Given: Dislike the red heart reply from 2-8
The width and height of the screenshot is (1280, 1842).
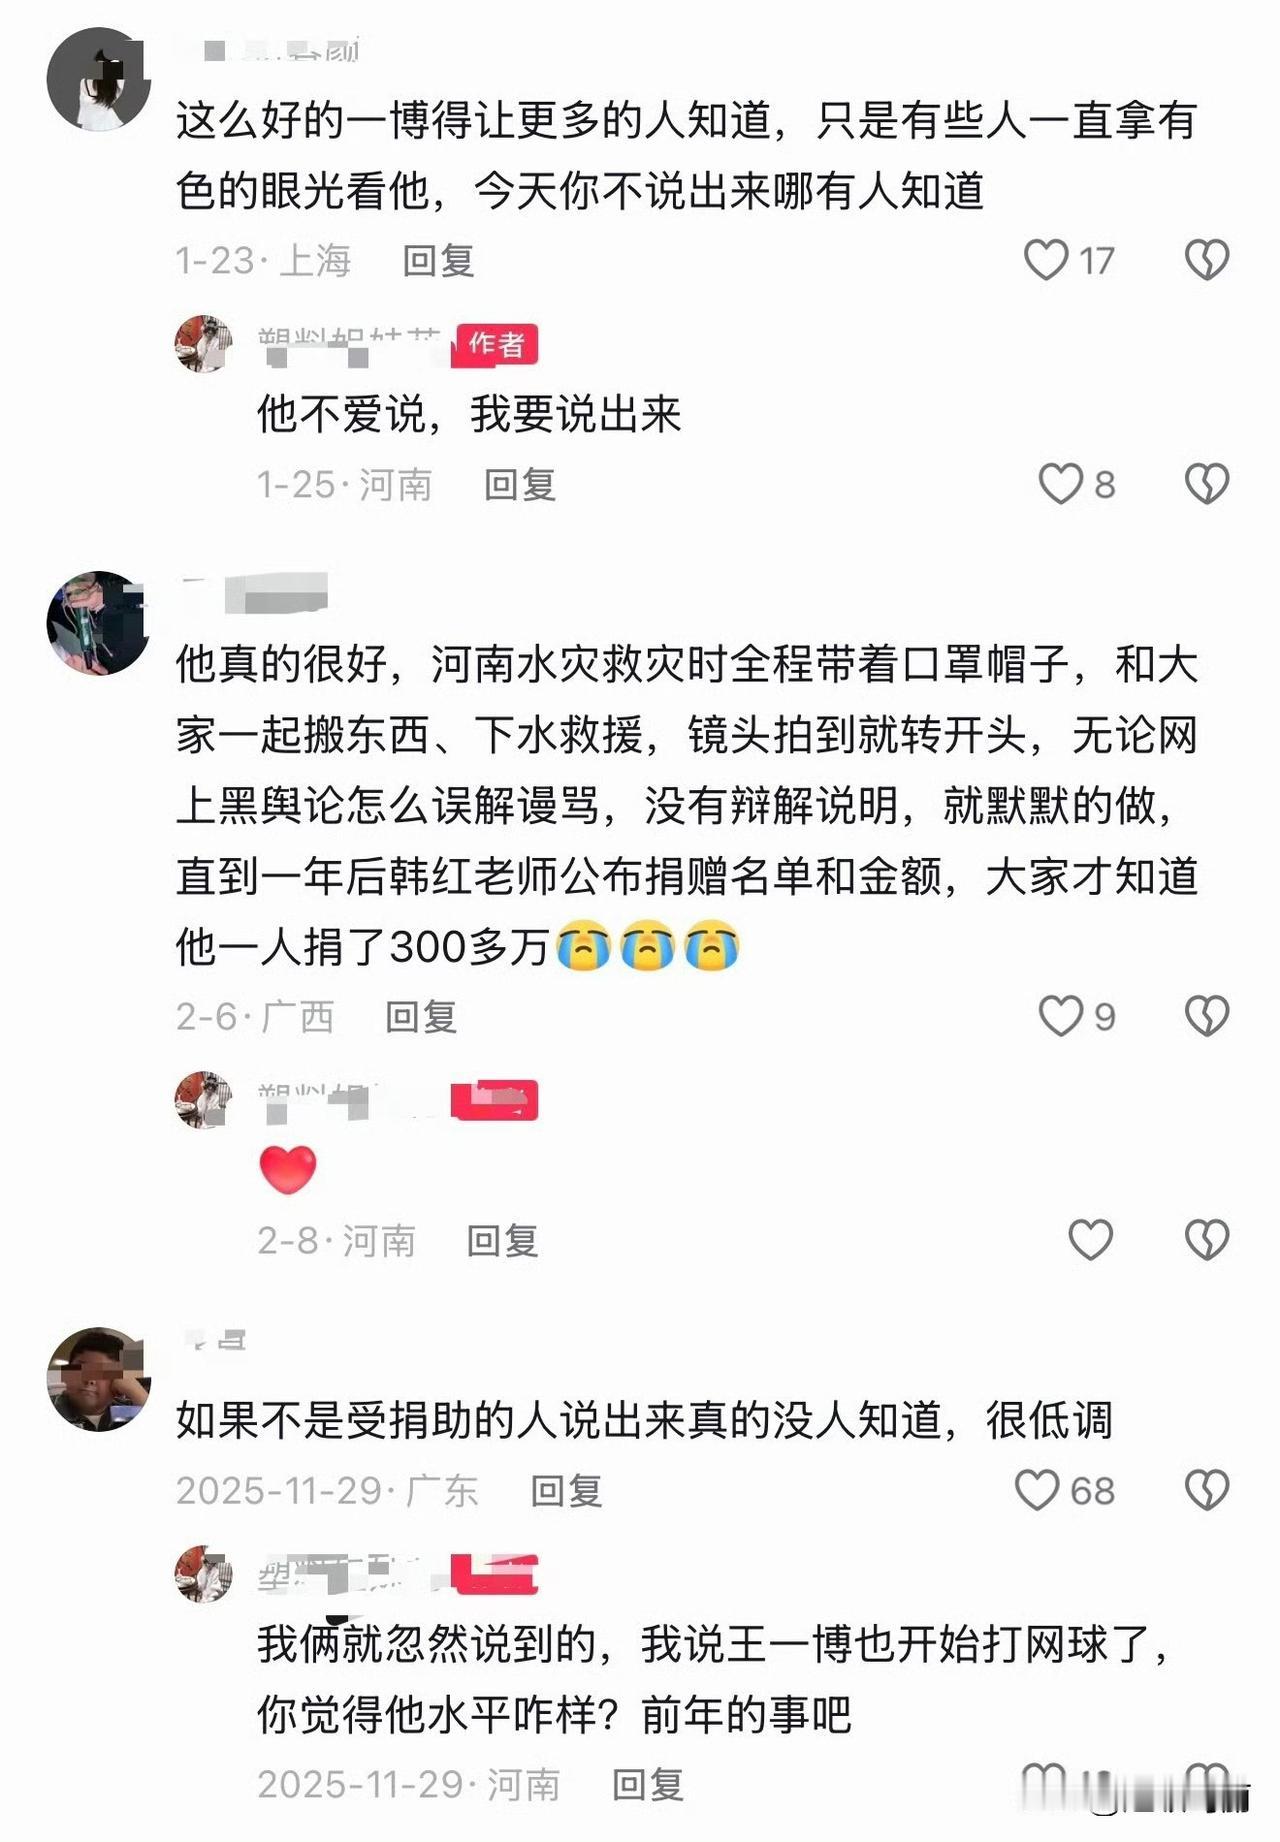Looking at the screenshot, I should (x=1207, y=1241).
